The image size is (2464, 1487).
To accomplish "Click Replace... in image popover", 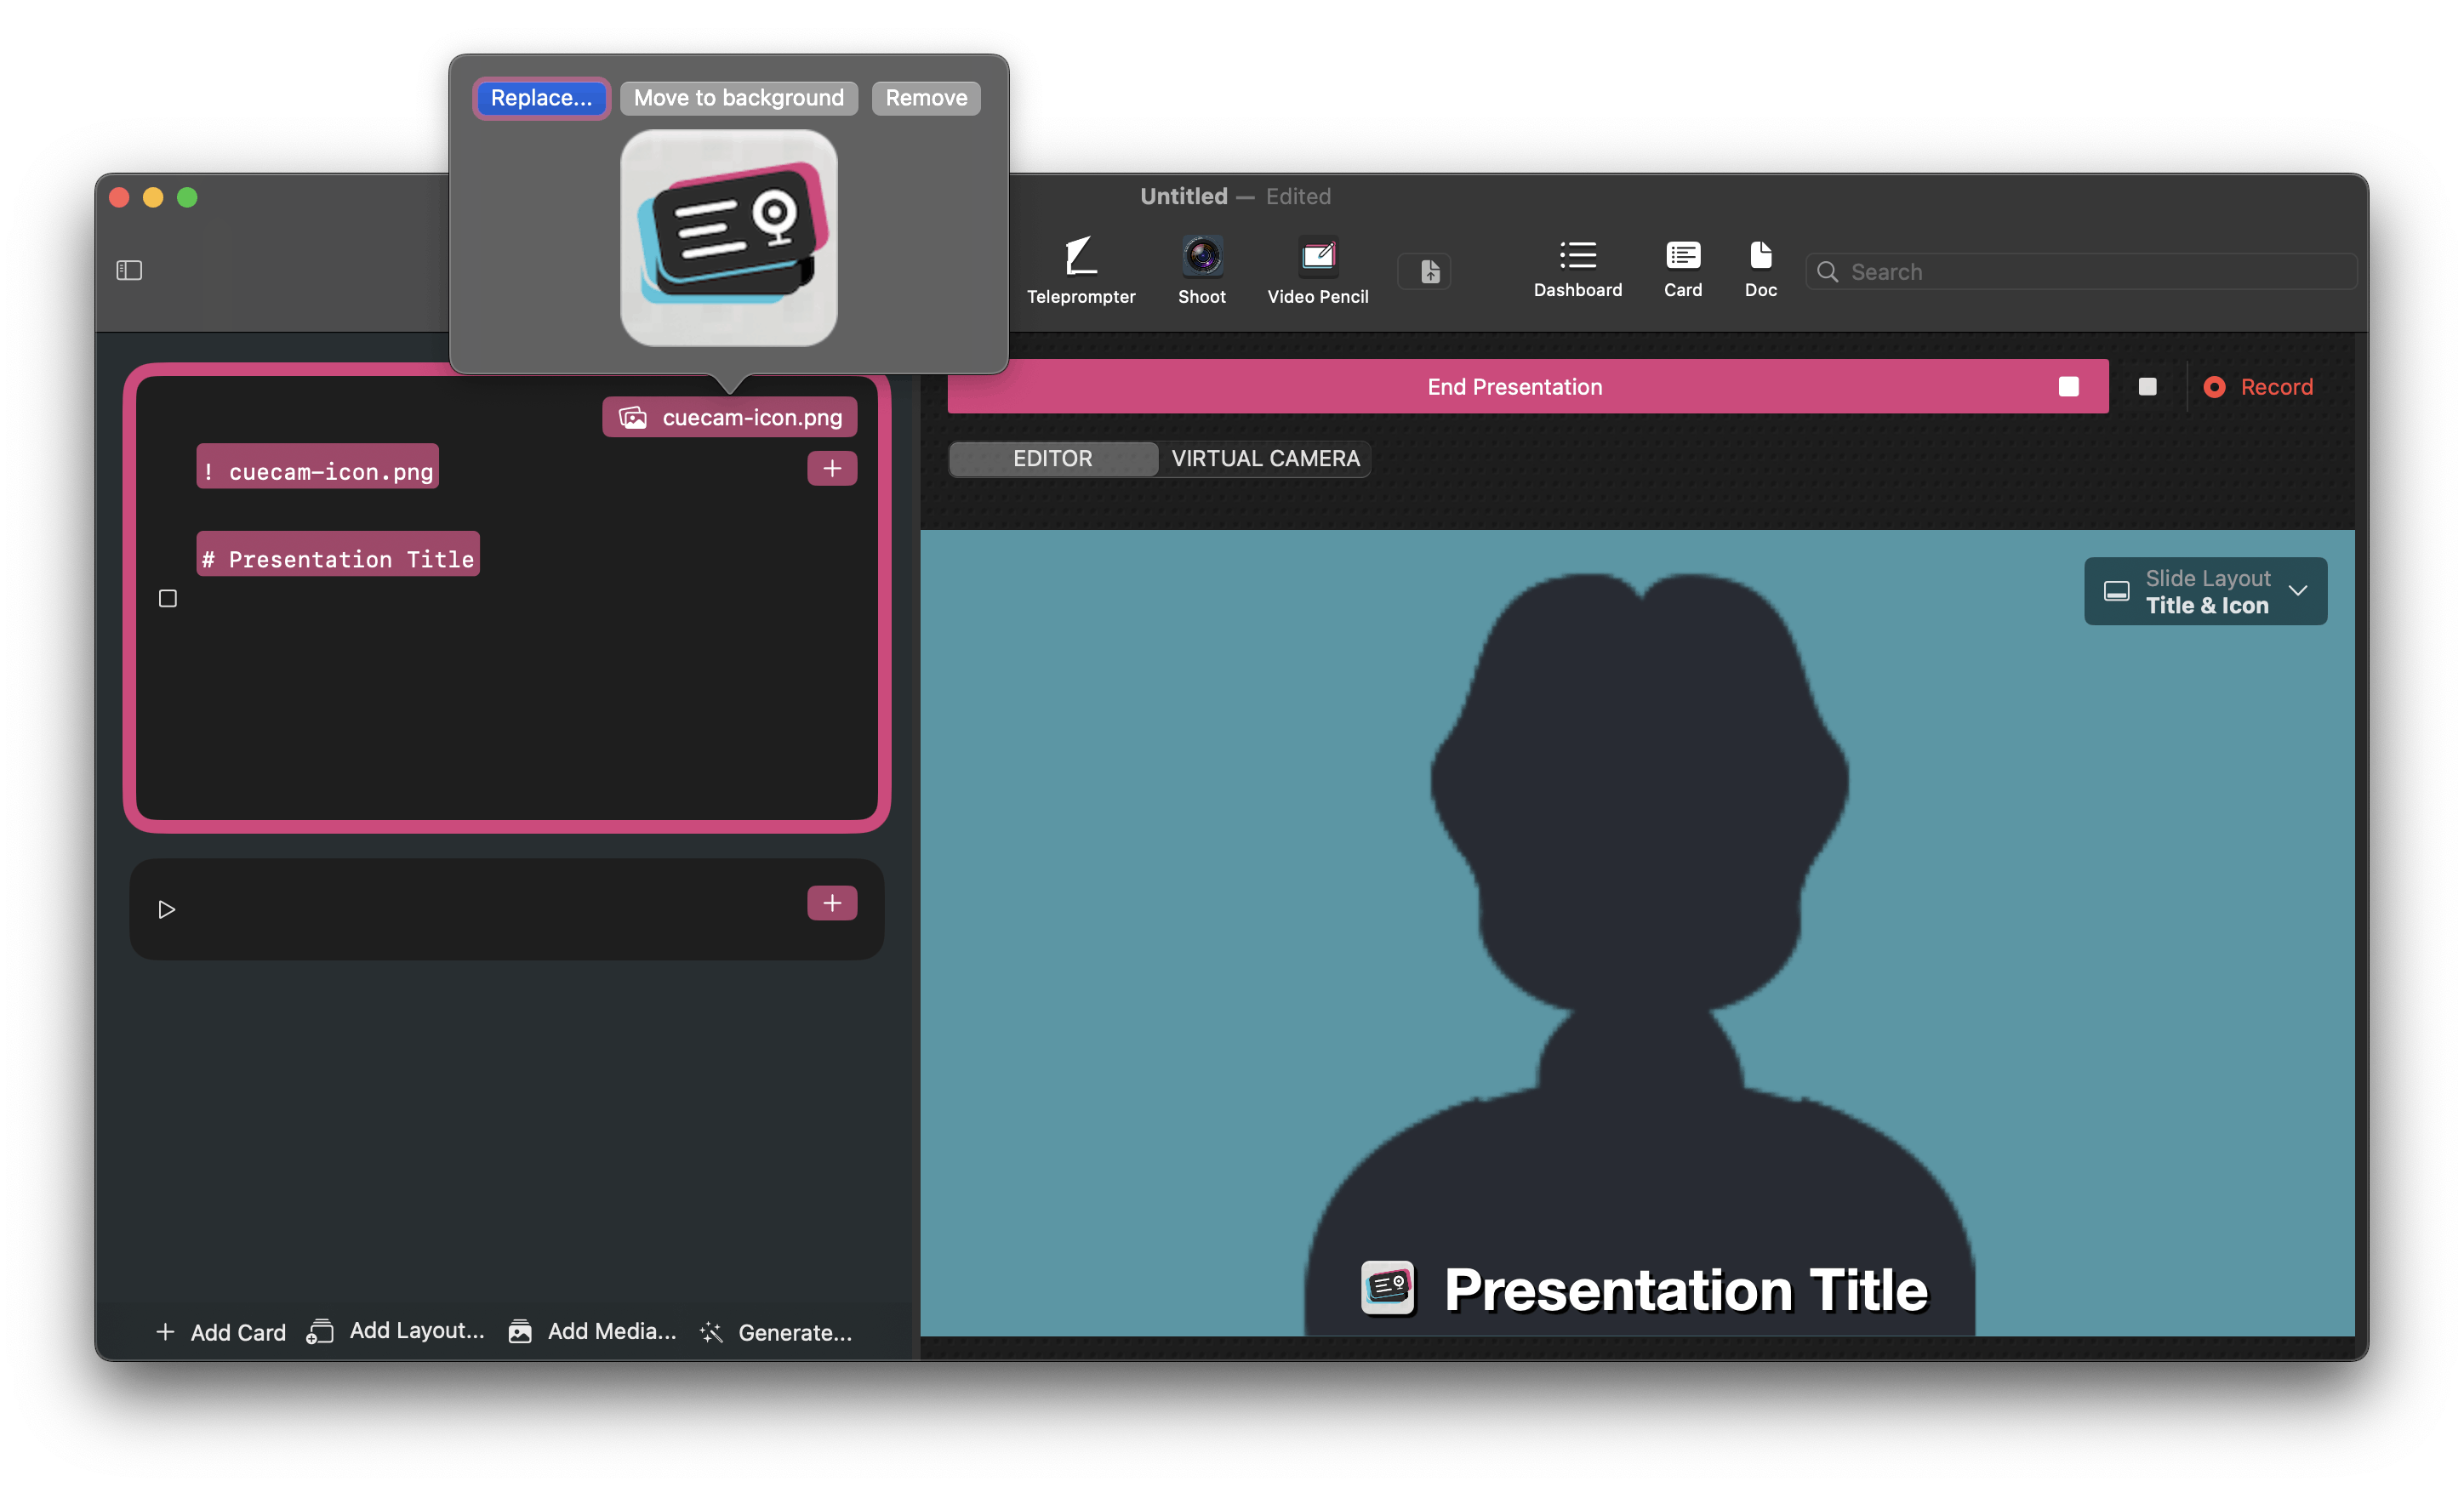I will click(x=541, y=98).
